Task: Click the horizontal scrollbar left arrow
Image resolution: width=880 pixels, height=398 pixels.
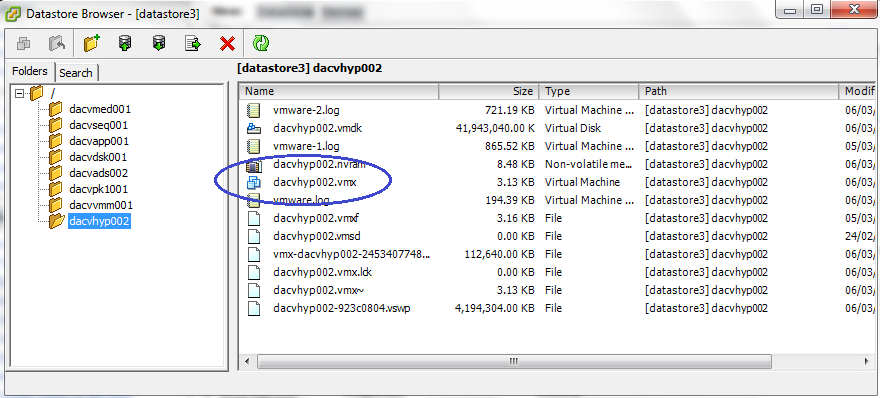Action: point(246,362)
